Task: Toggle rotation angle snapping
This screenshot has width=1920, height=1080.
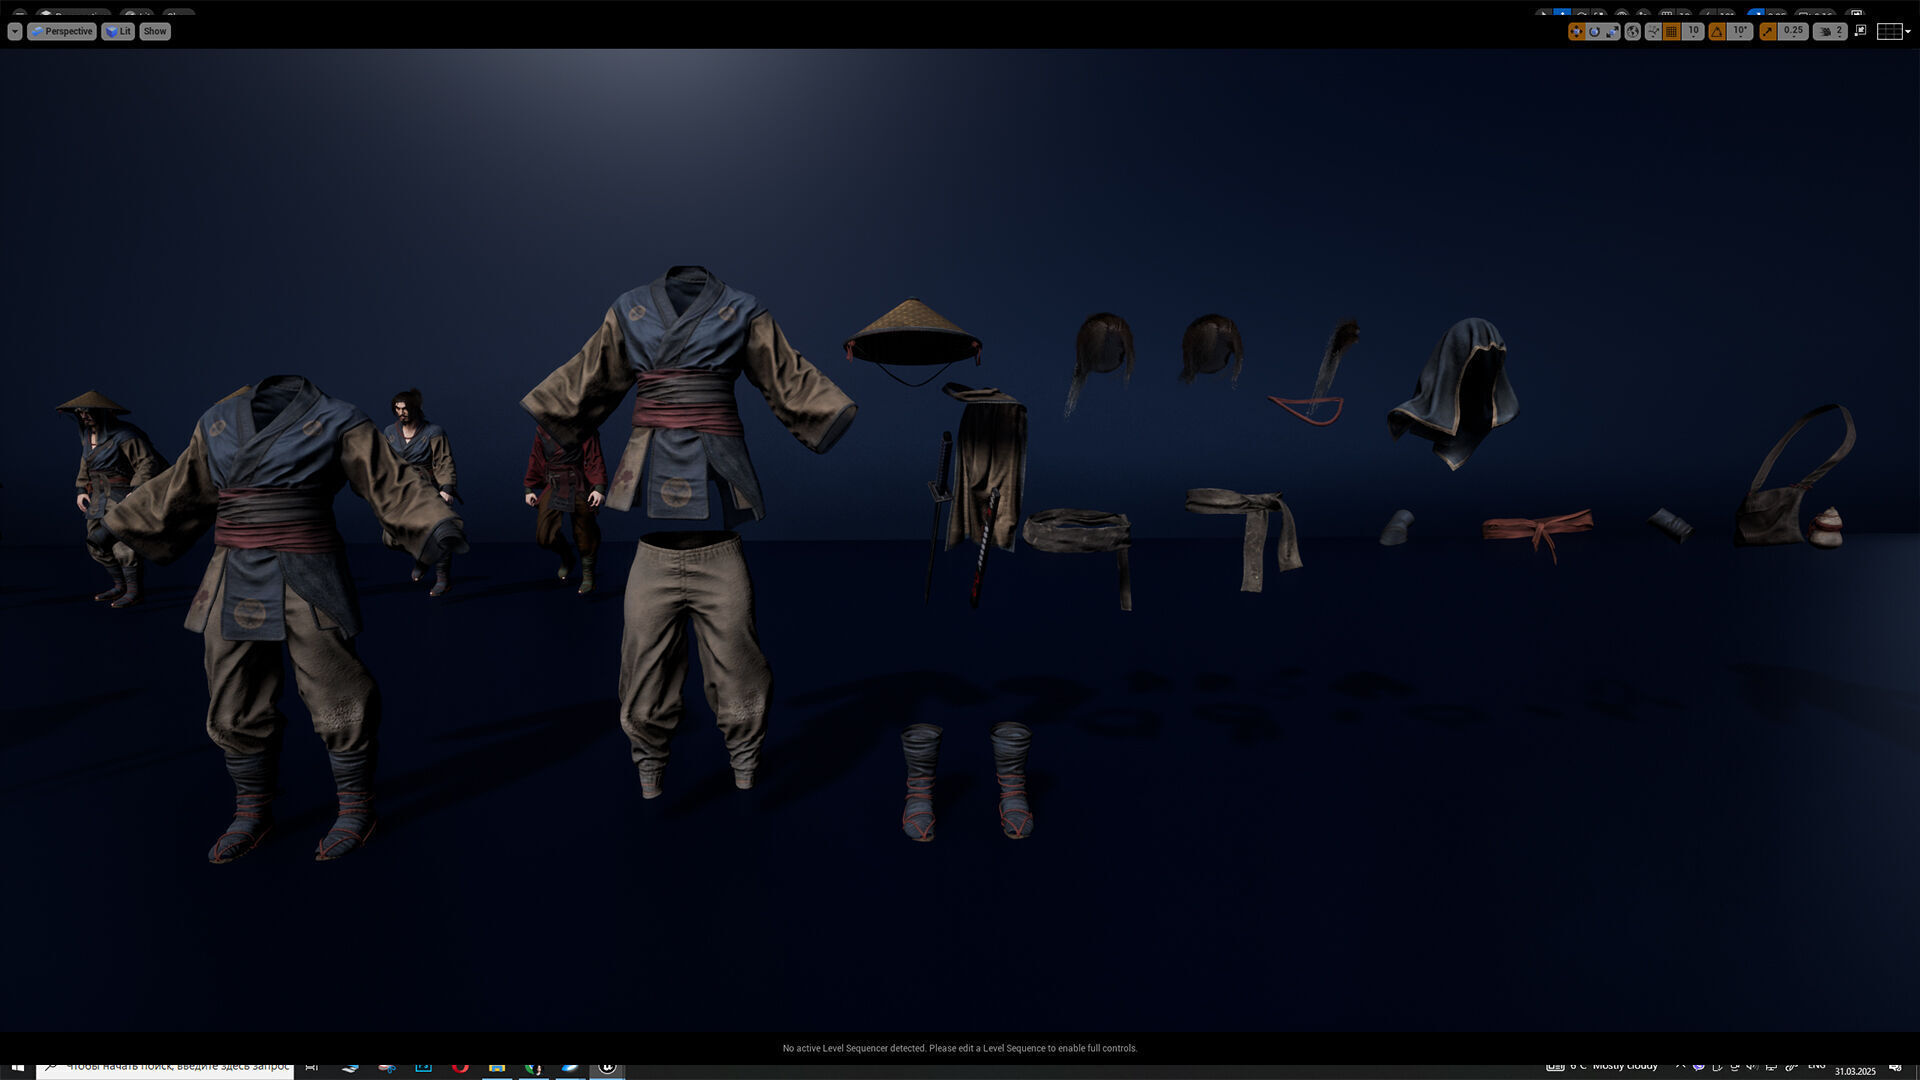Action: 1717,32
